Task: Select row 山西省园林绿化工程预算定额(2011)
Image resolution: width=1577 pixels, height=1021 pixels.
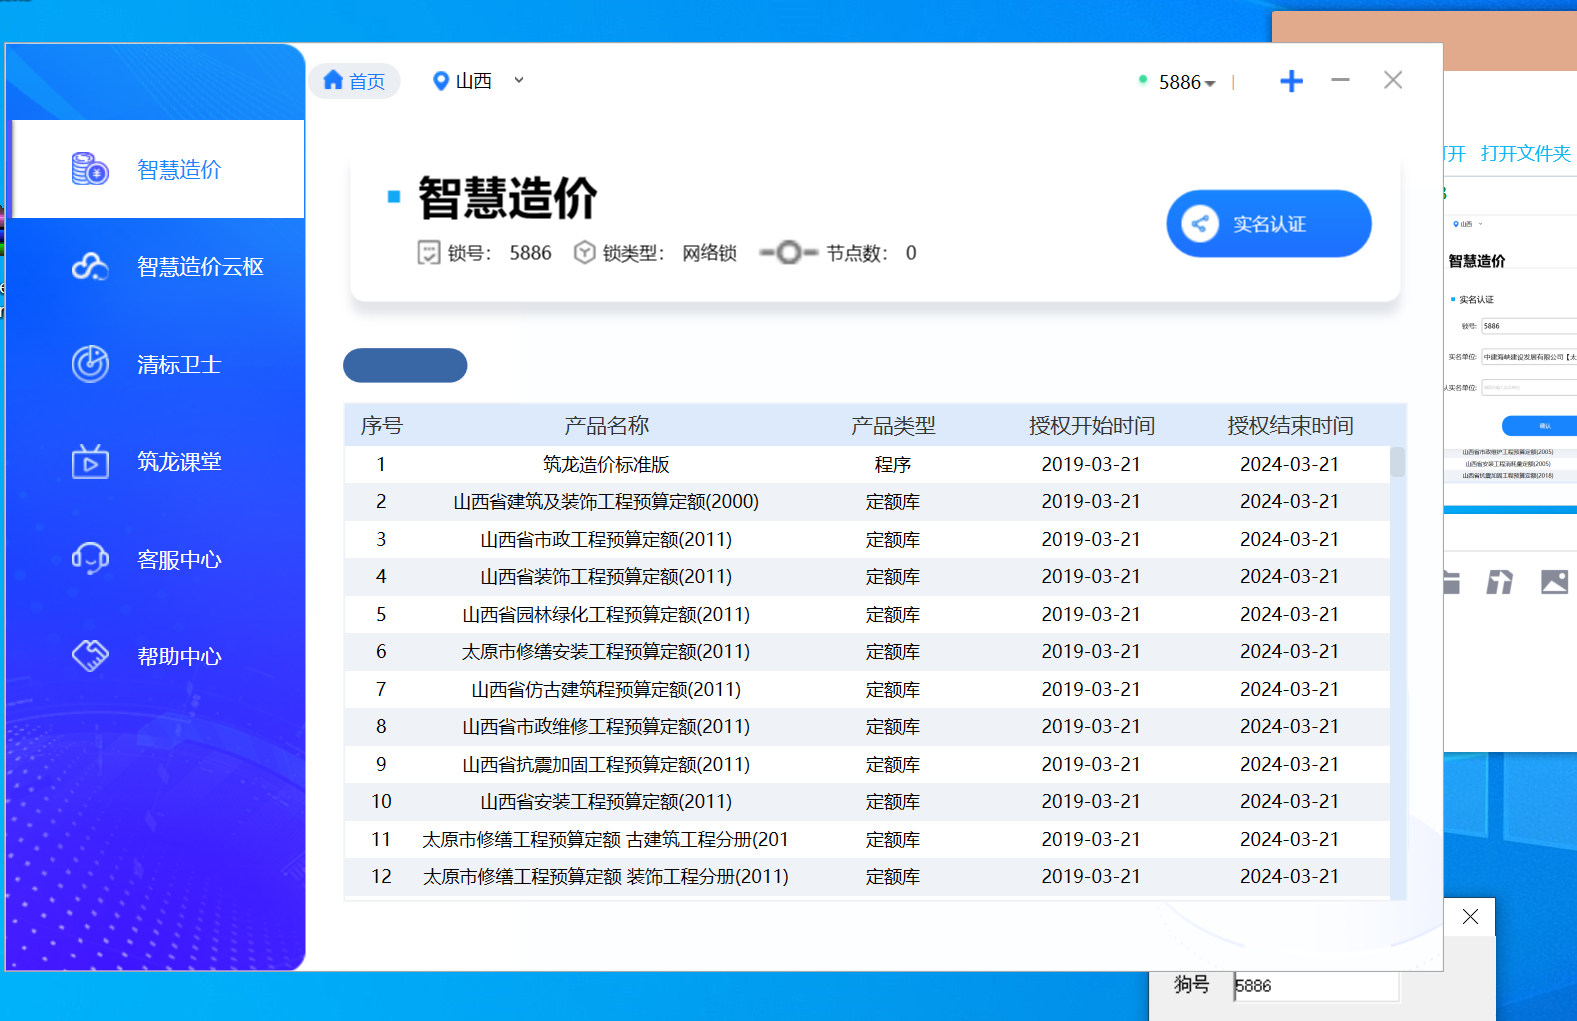Action: coord(867,615)
